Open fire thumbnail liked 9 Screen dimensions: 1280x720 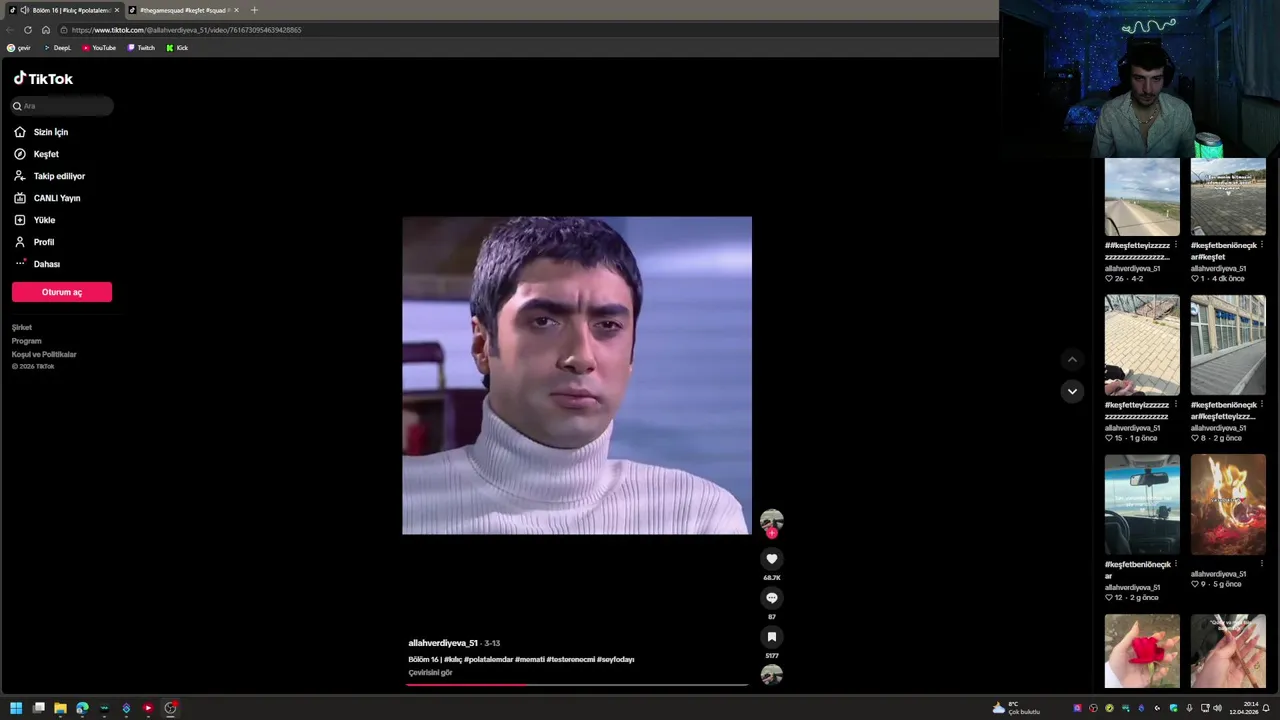[1228, 504]
